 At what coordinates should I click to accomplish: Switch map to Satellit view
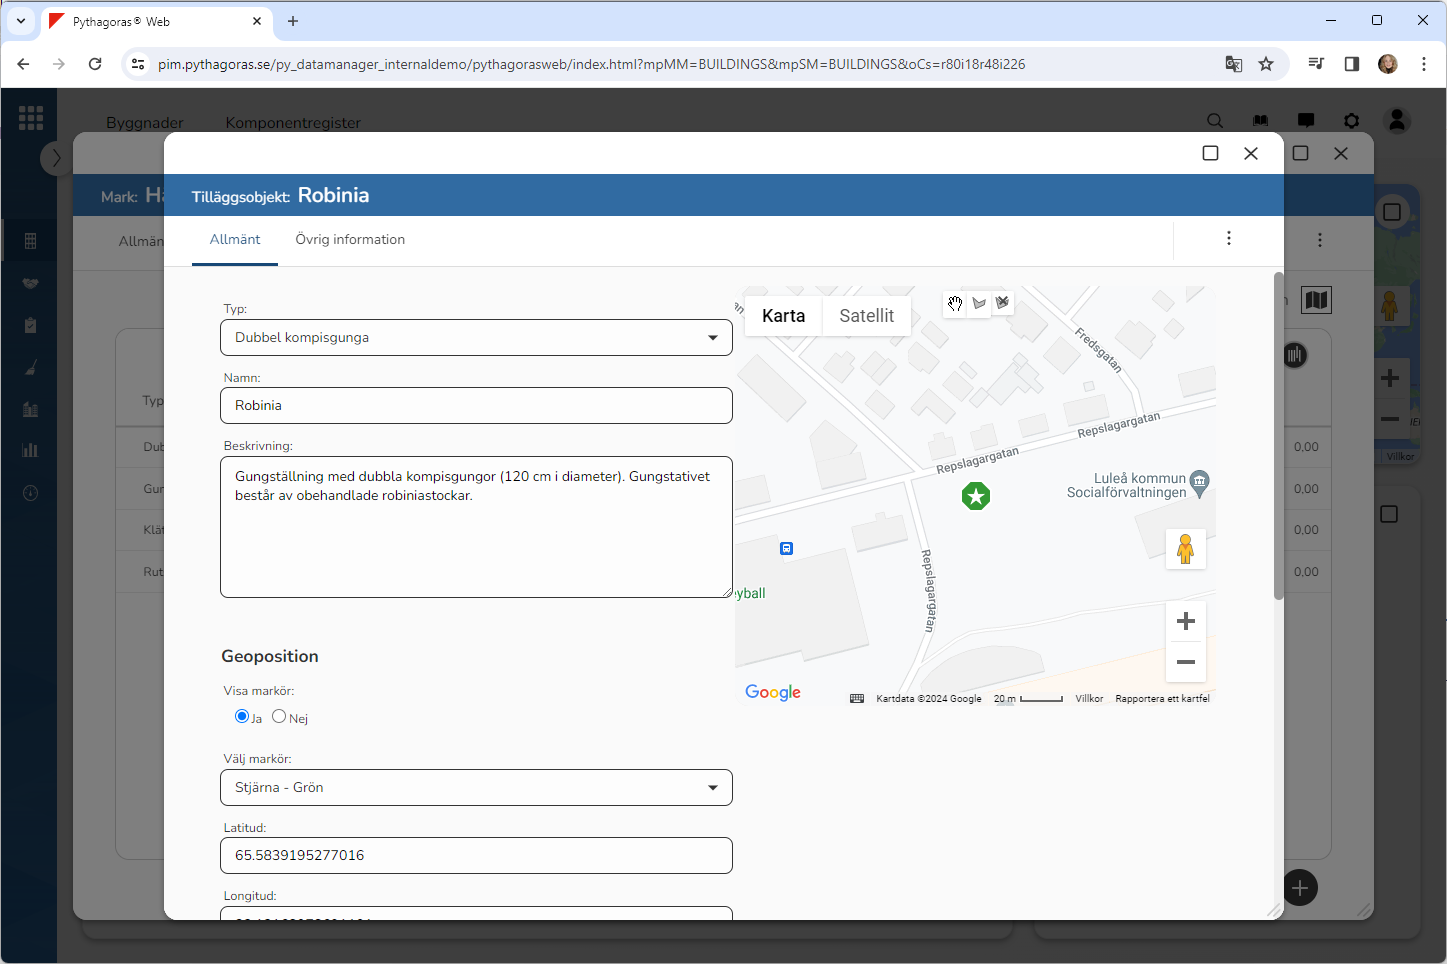[866, 316]
